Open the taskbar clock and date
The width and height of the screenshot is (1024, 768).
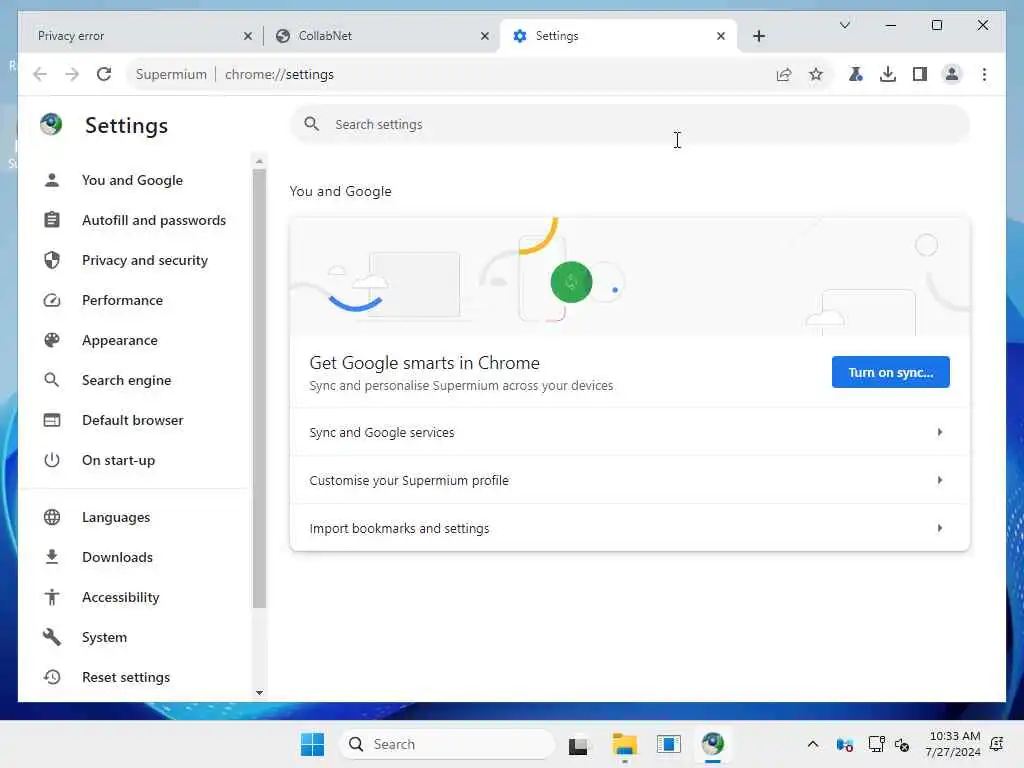coord(952,744)
